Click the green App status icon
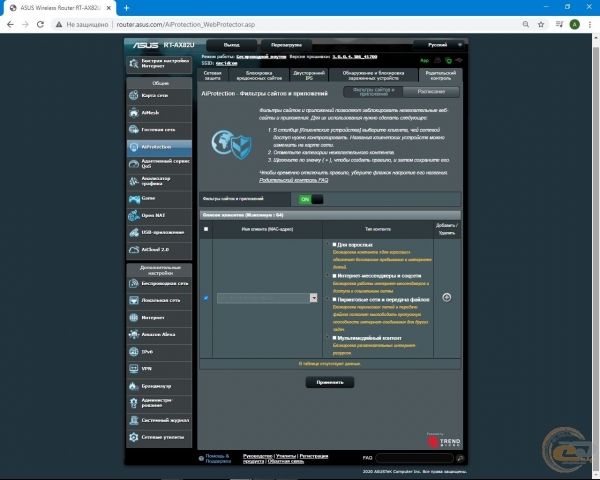The image size is (600, 480). 424,60
